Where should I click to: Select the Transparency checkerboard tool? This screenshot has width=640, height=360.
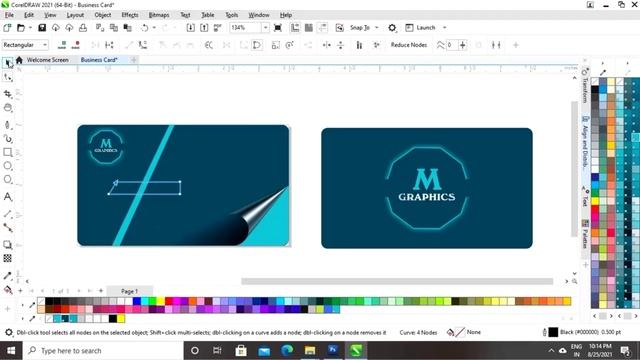[8, 258]
